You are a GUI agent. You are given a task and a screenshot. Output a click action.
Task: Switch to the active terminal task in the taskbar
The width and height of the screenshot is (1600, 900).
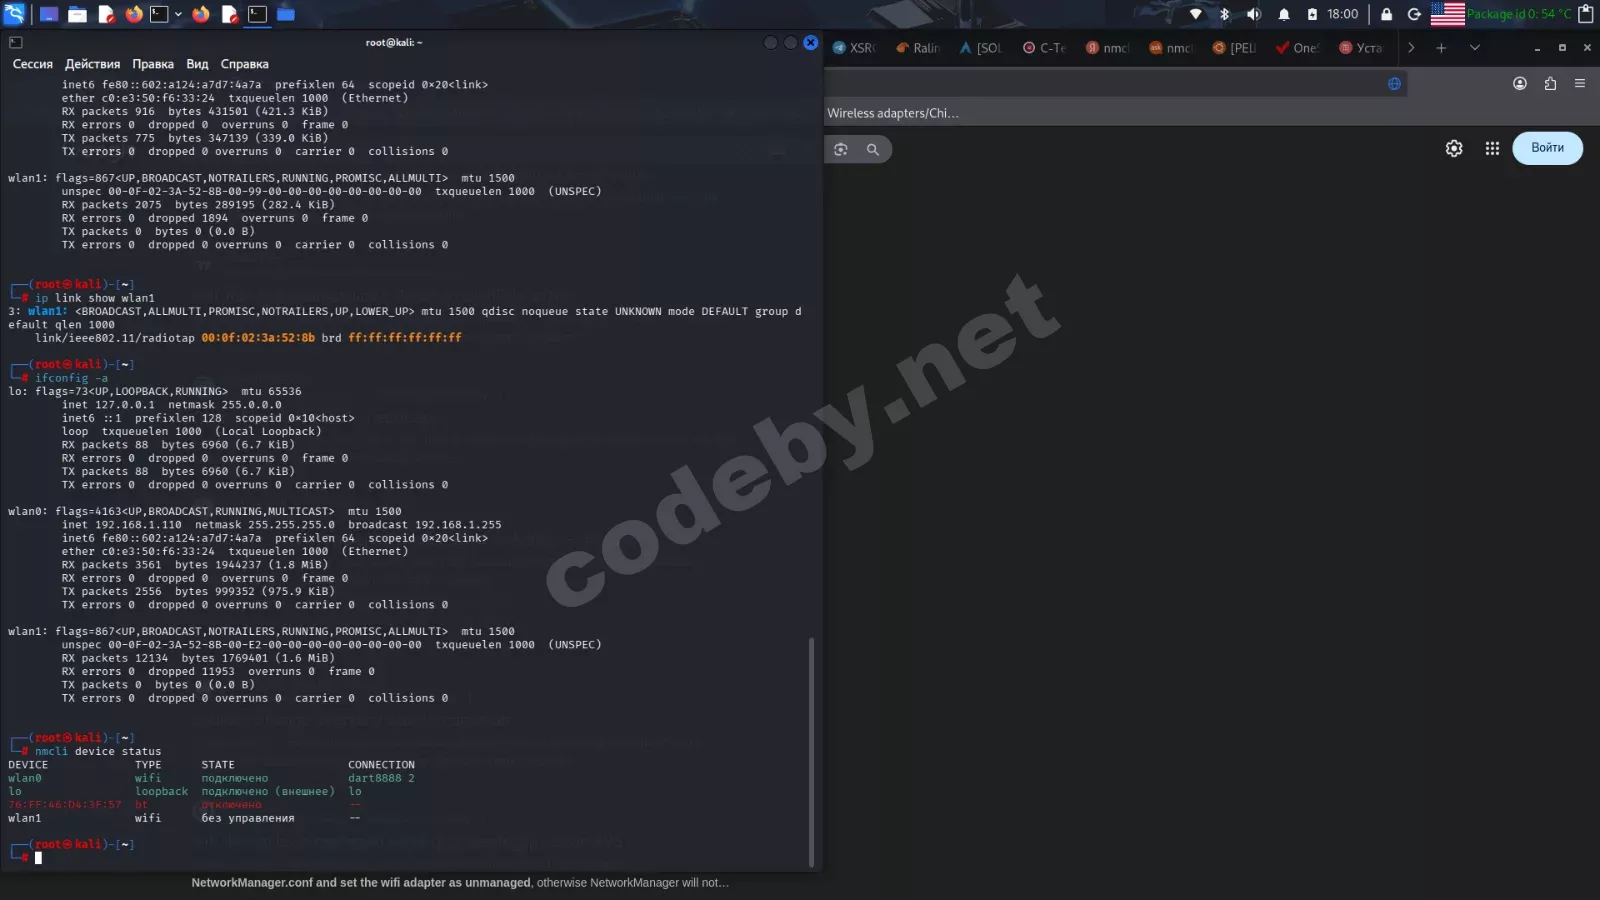click(x=257, y=14)
